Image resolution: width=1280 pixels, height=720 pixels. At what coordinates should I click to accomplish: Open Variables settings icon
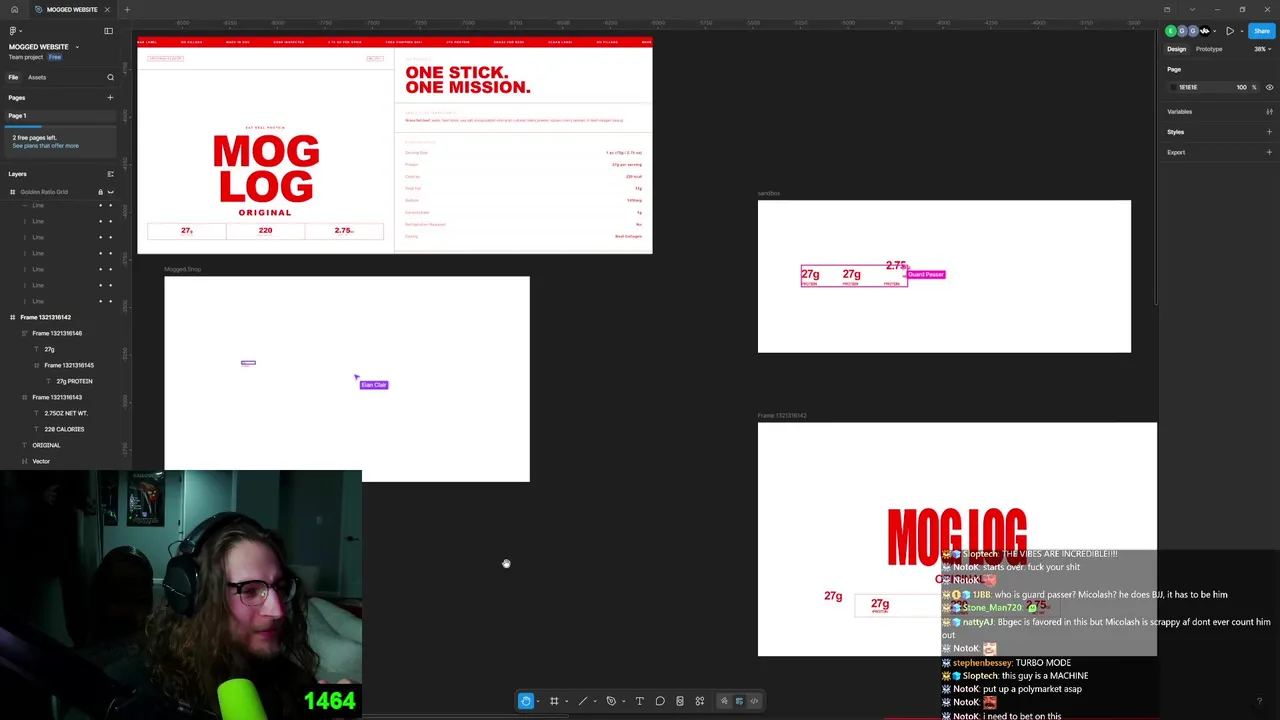(1269, 112)
